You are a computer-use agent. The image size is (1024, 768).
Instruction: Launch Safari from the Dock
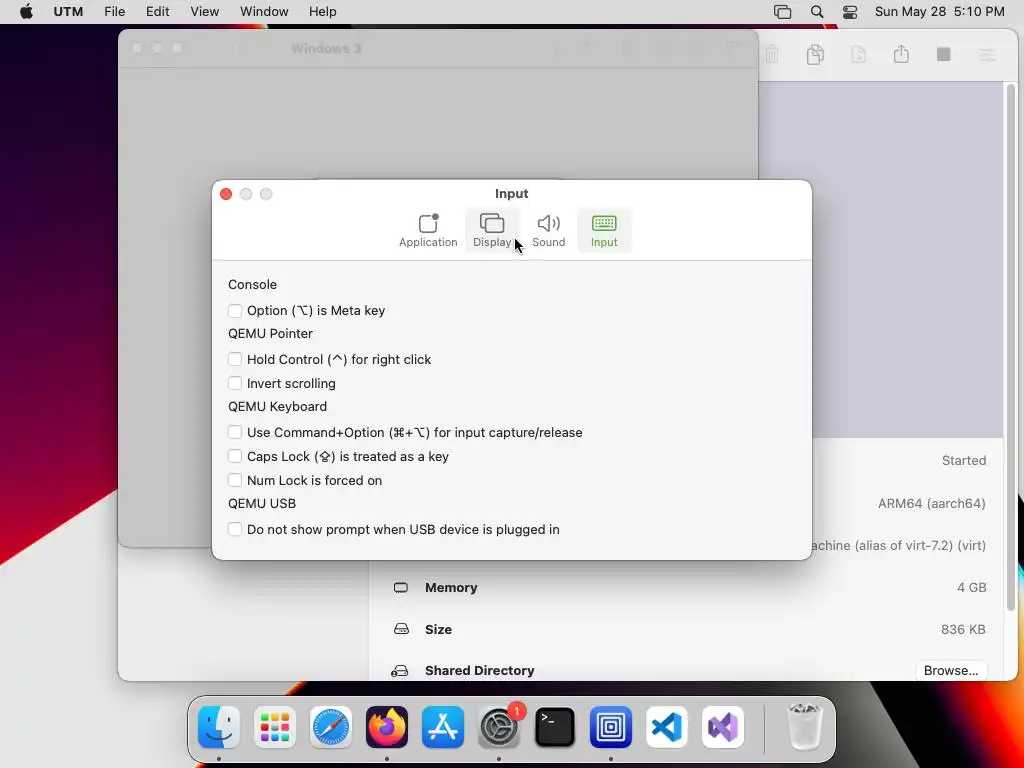pos(331,727)
